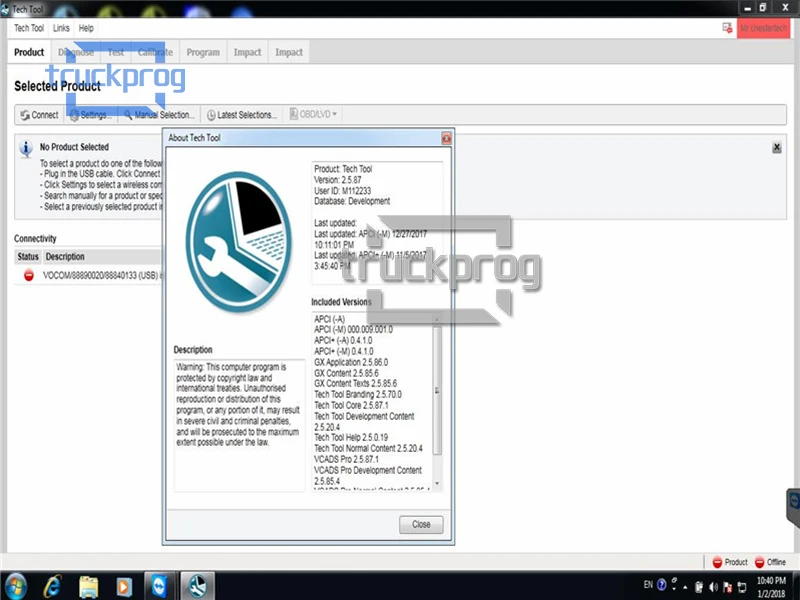This screenshot has height=600, width=800.
Task: Click the Status column header
Action: pyautogui.click(x=28, y=257)
